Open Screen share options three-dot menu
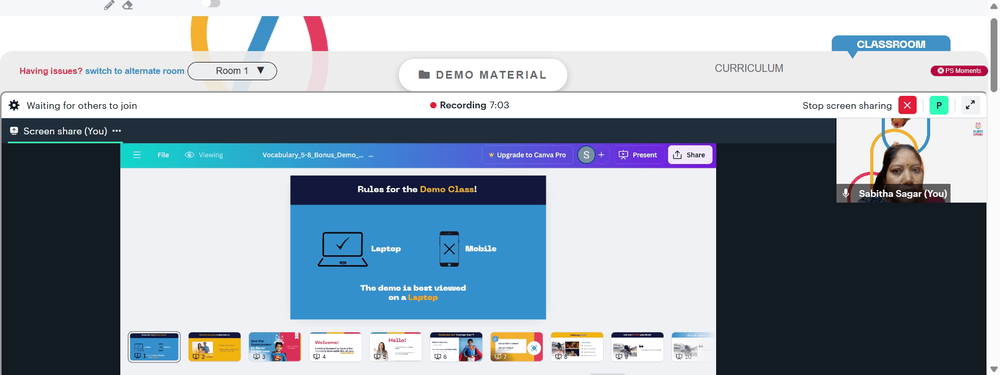 (117, 131)
